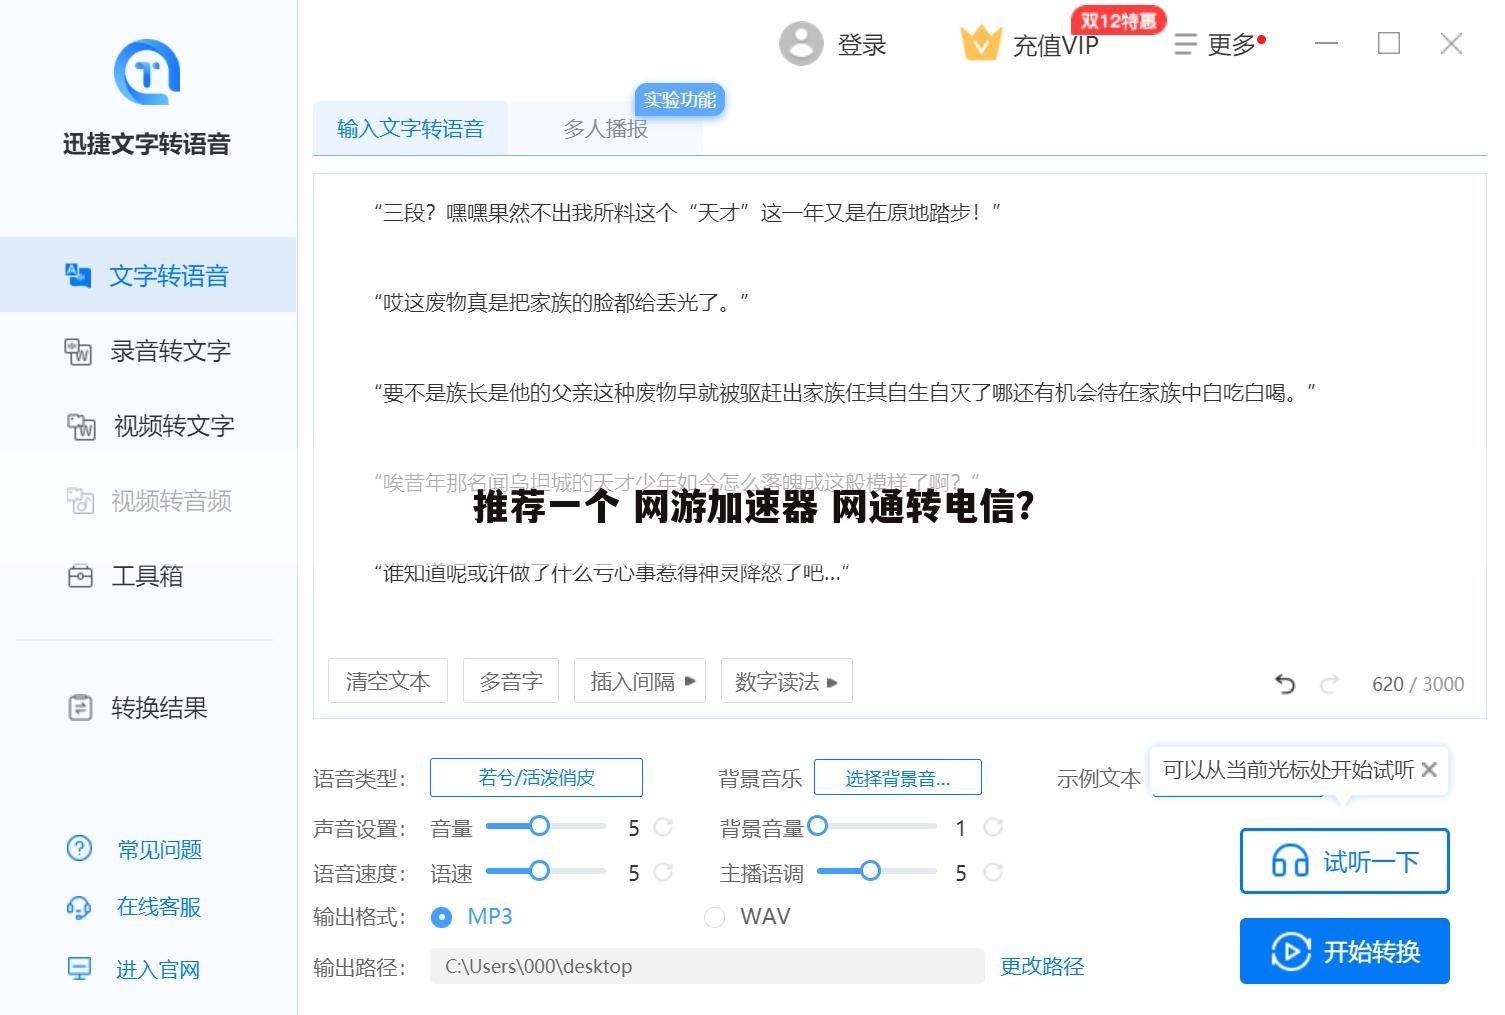Click the 视频转文字 sidebar icon

point(81,426)
